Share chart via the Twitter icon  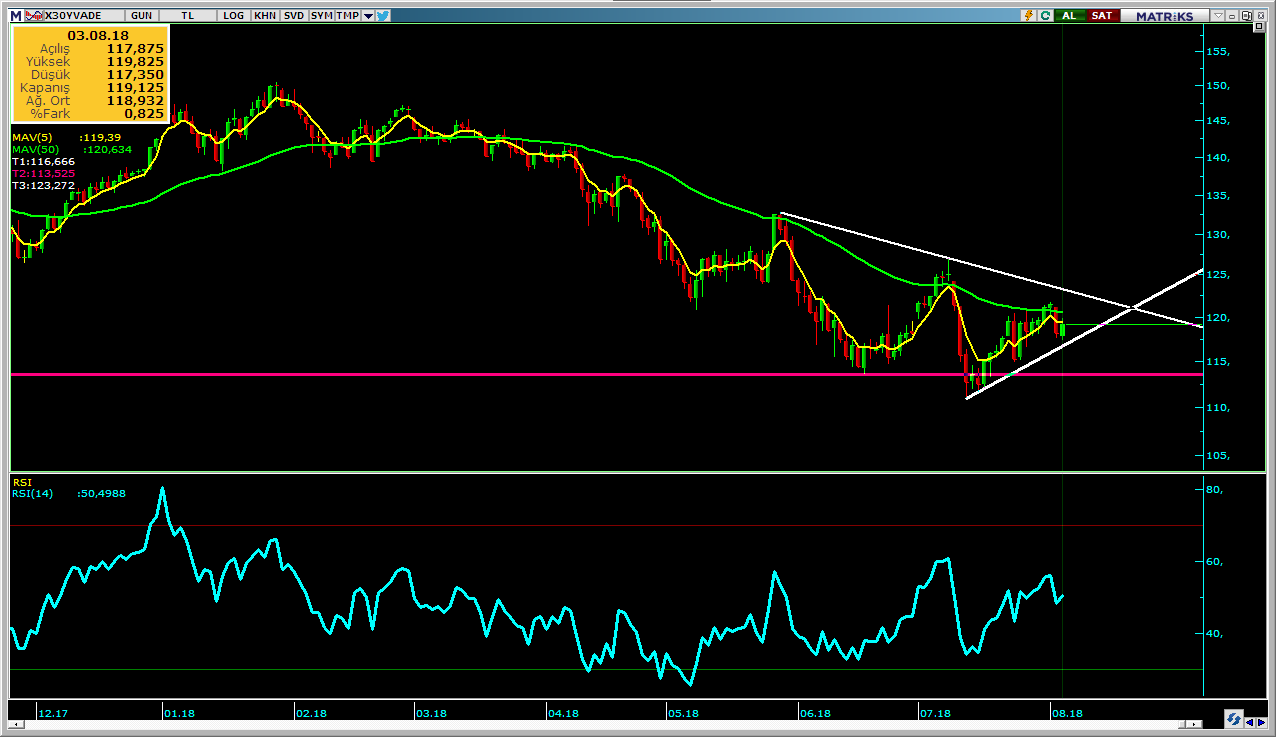pyautogui.click(x=382, y=15)
